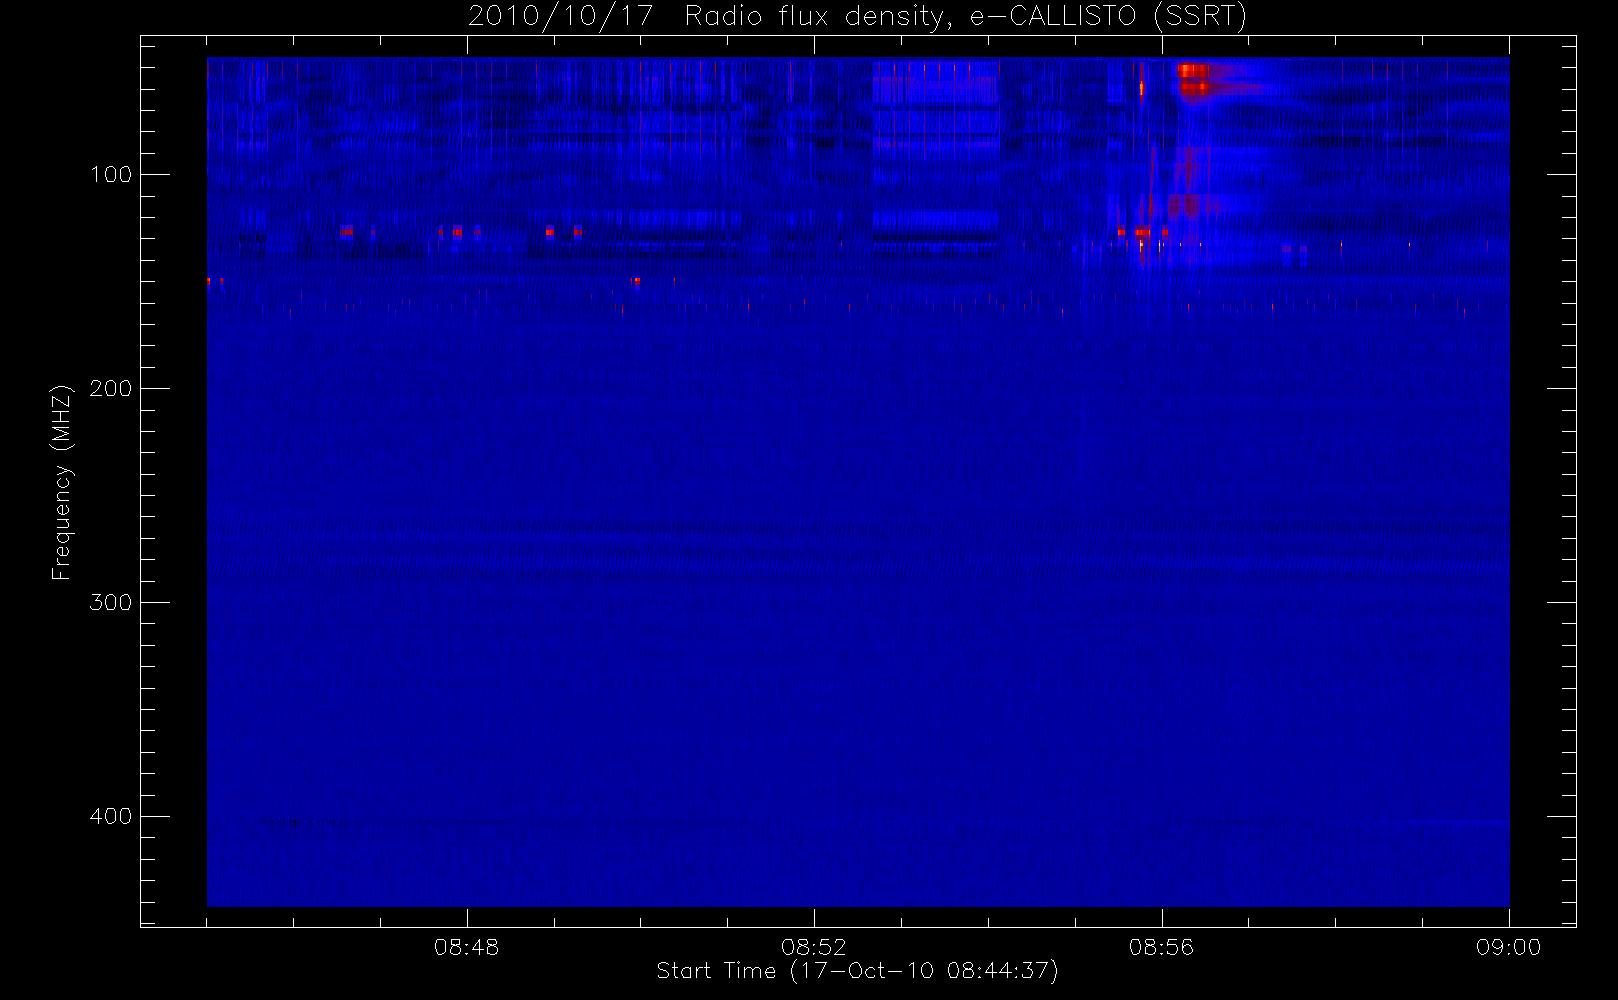The image size is (1618, 1000).
Task: Click the 300 frequency tick label
Action: point(111,603)
